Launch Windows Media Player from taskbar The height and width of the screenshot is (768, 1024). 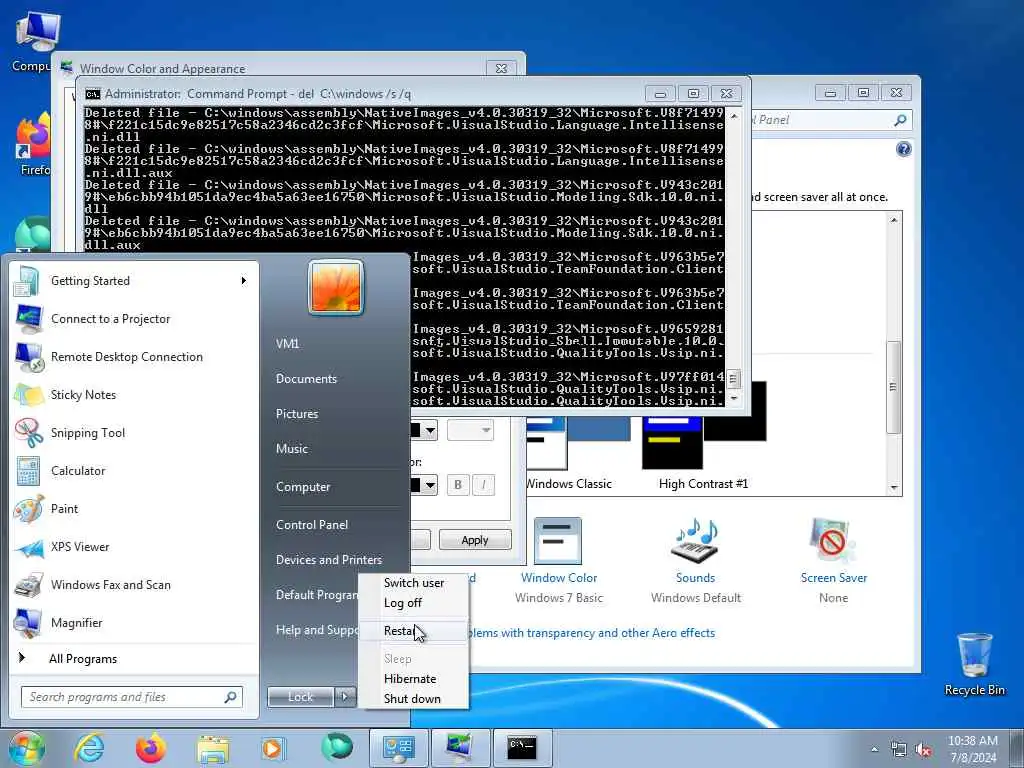pos(273,748)
